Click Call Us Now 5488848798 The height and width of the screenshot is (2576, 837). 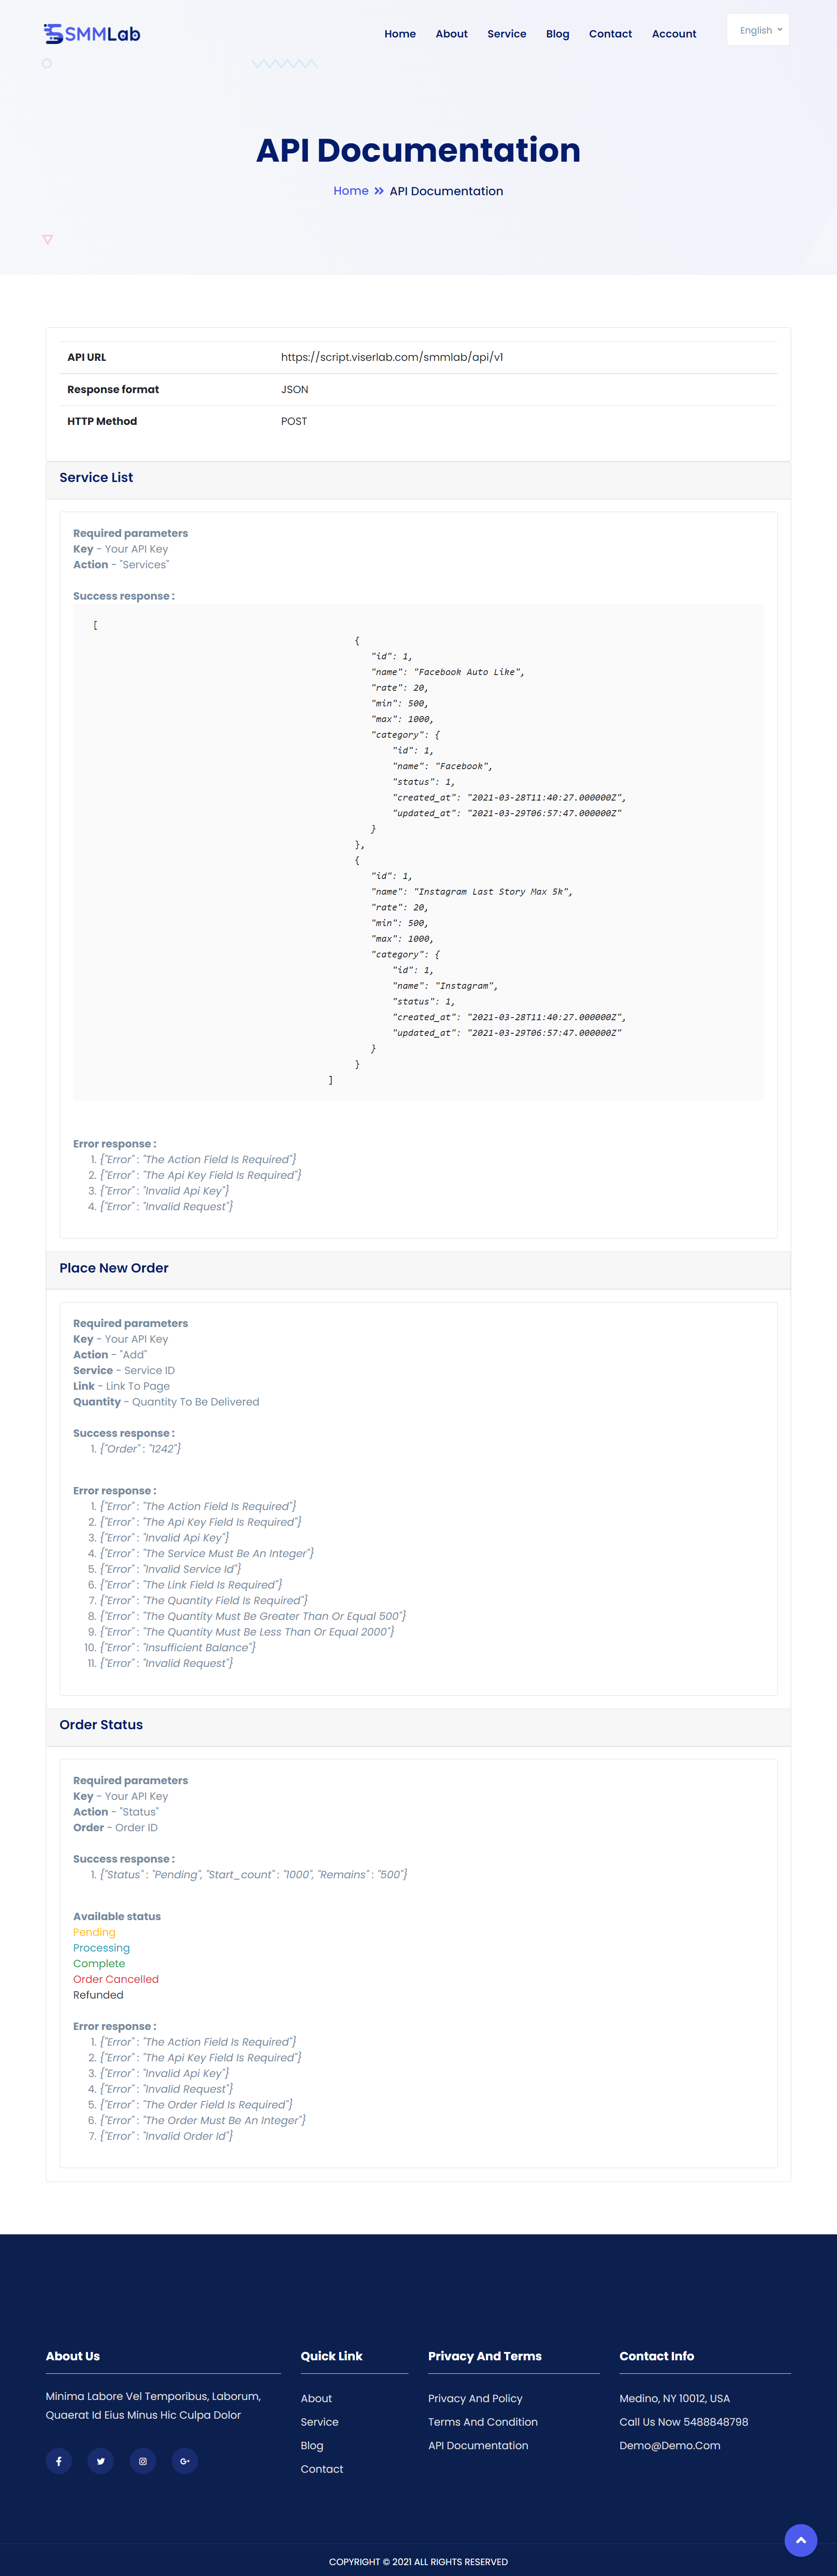(x=684, y=2422)
